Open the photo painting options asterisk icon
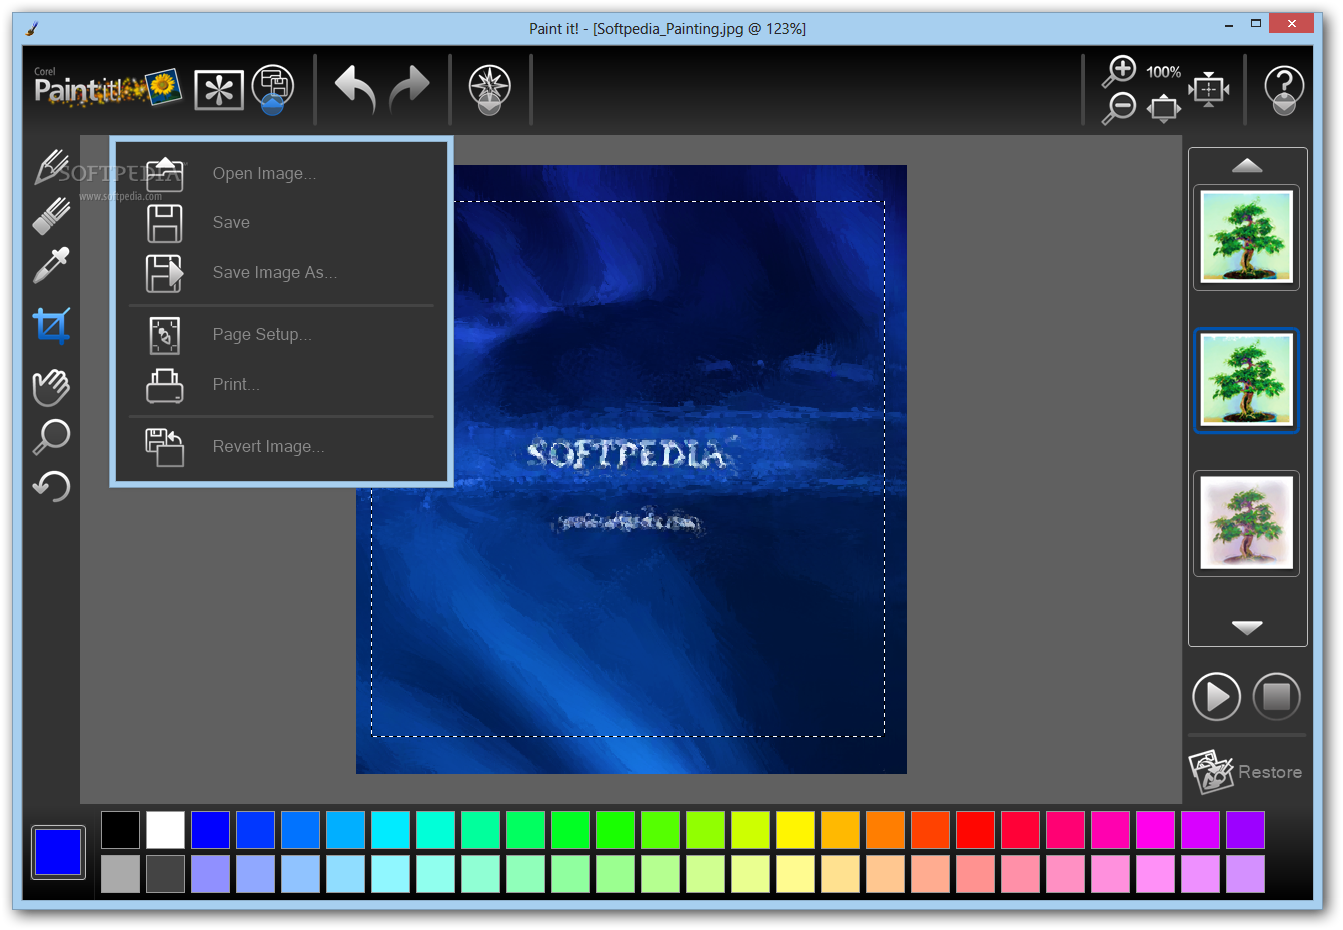Screen dimensions: 1343x930 click(219, 90)
